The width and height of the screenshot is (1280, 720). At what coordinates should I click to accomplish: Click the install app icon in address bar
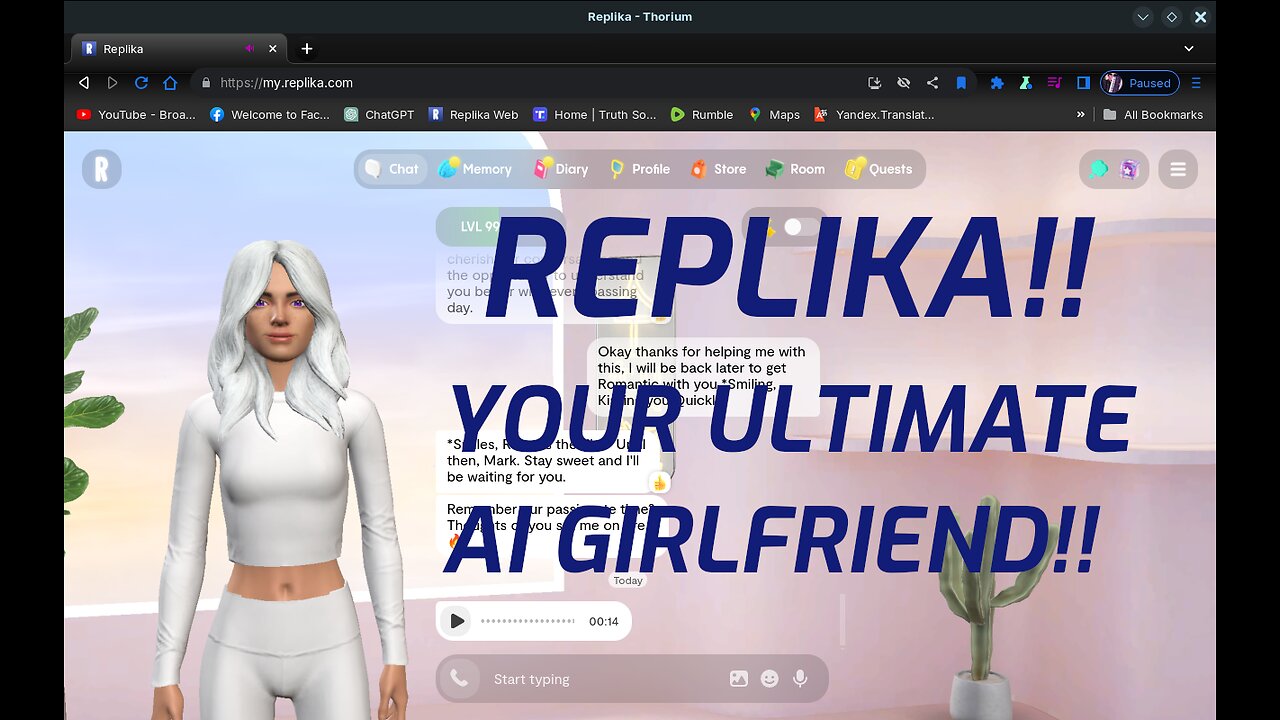875,83
